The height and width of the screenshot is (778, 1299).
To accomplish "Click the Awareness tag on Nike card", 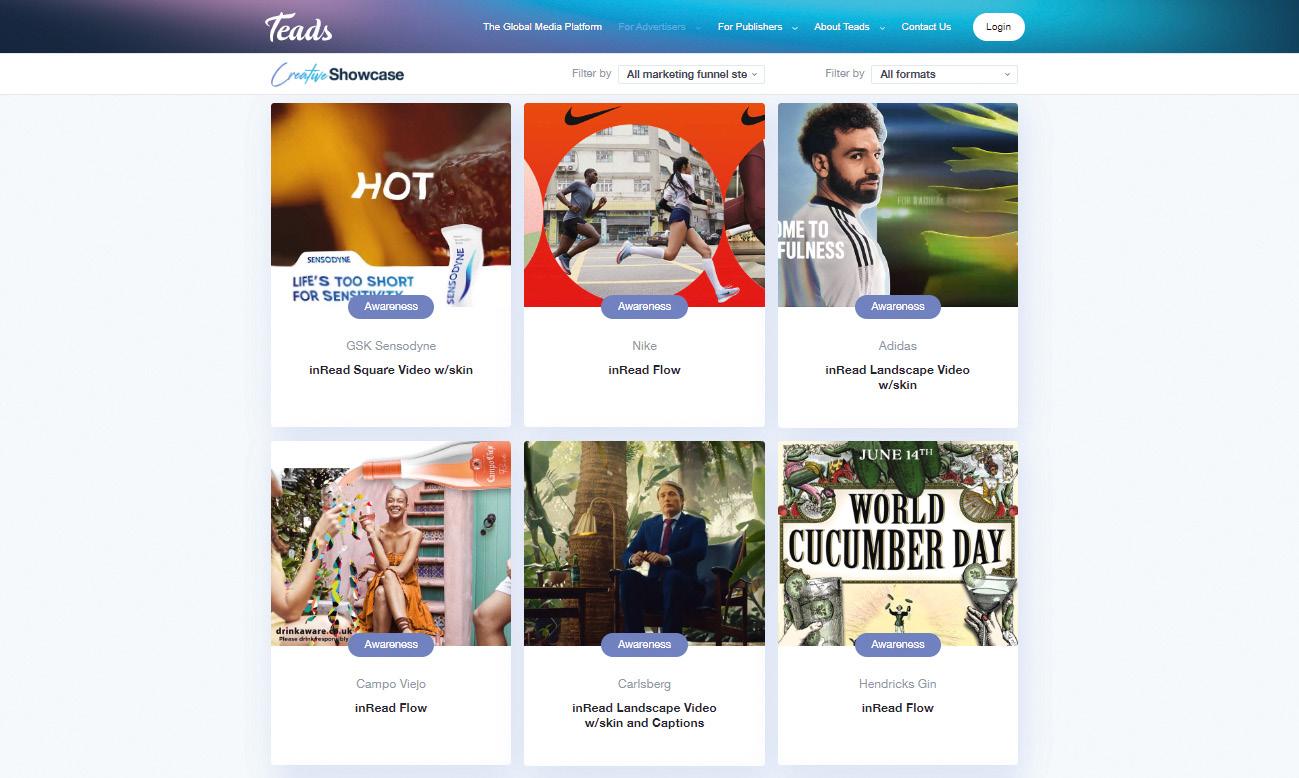I will coord(644,307).
